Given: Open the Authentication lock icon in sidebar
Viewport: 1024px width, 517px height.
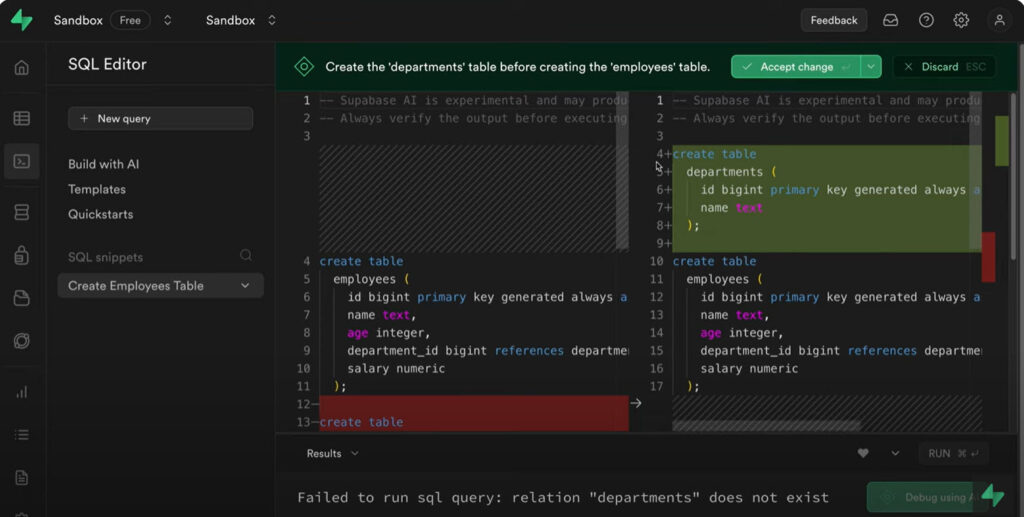Looking at the screenshot, I should click(21, 256).
